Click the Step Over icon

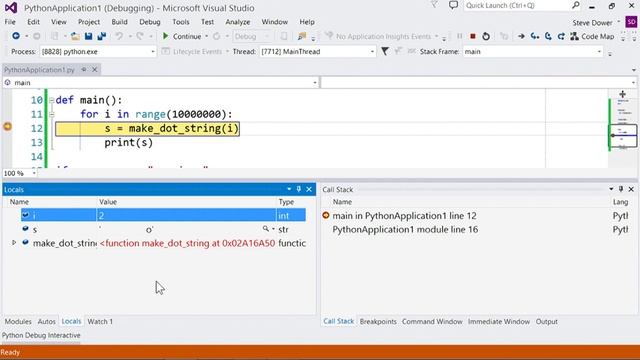point(548,36)
